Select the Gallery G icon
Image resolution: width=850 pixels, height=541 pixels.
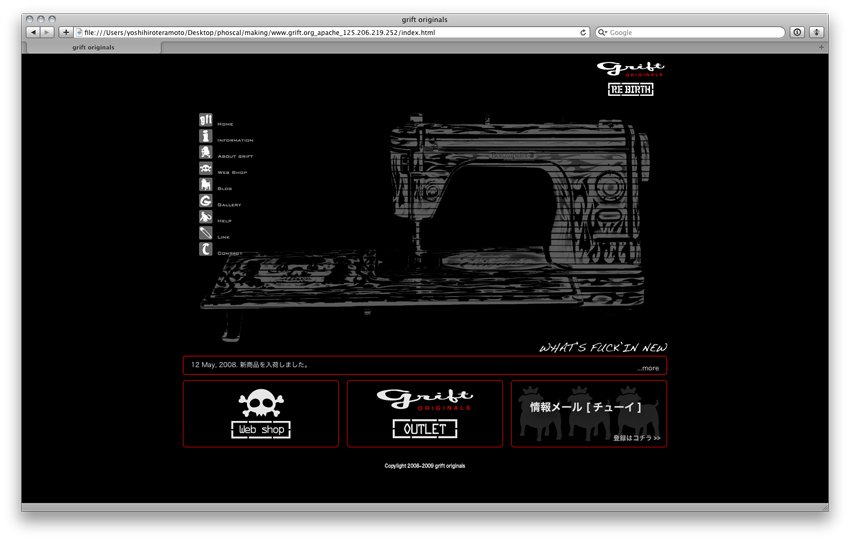pos(206,201)
